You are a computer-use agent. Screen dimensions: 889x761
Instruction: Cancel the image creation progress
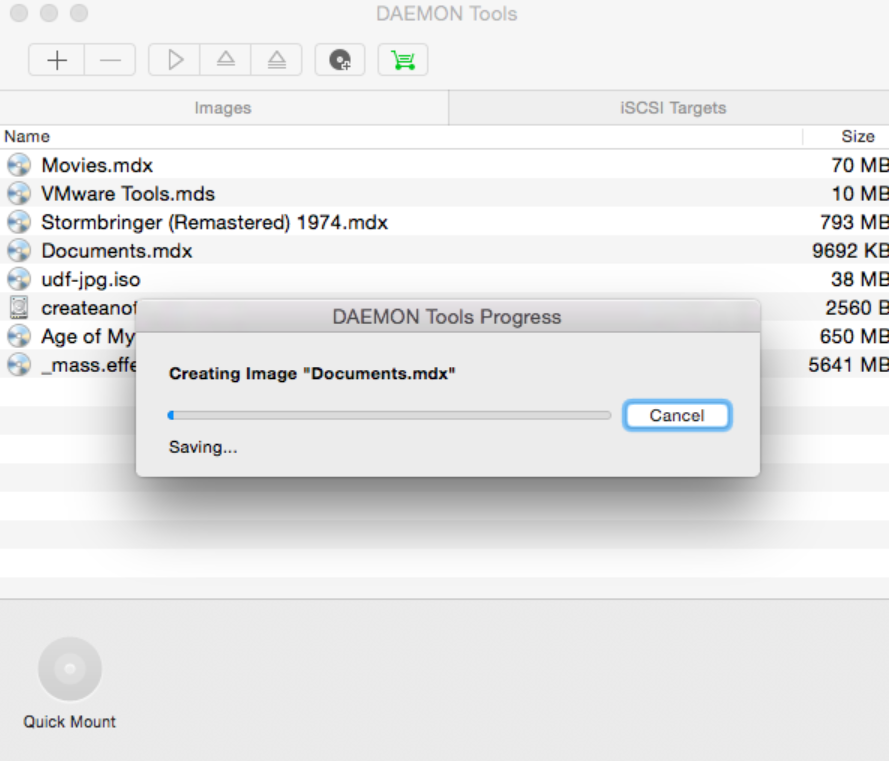tap(677, 415)
